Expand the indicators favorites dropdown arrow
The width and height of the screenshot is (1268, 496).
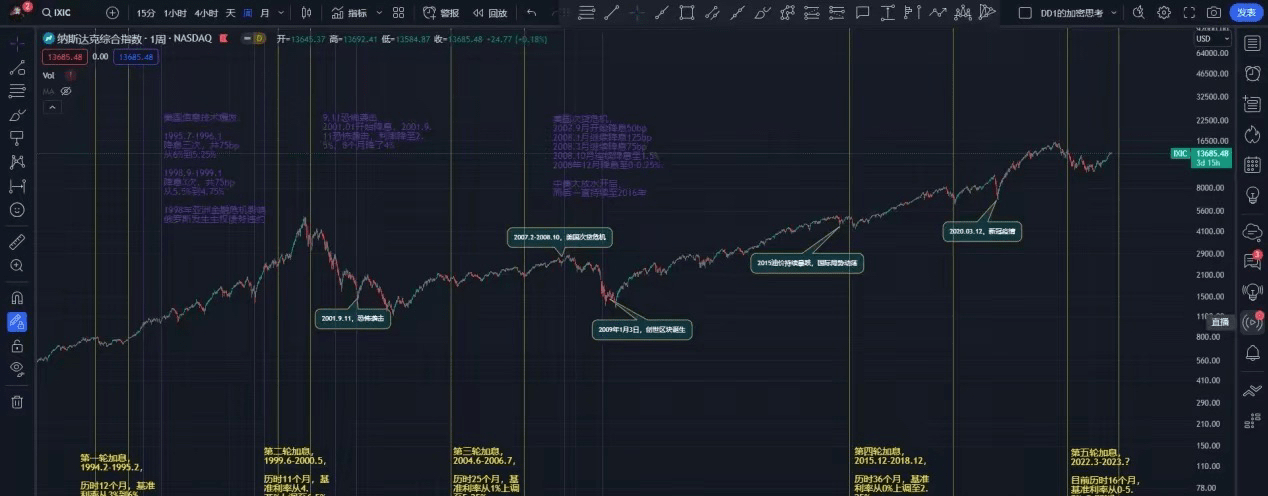coord(377,13)
